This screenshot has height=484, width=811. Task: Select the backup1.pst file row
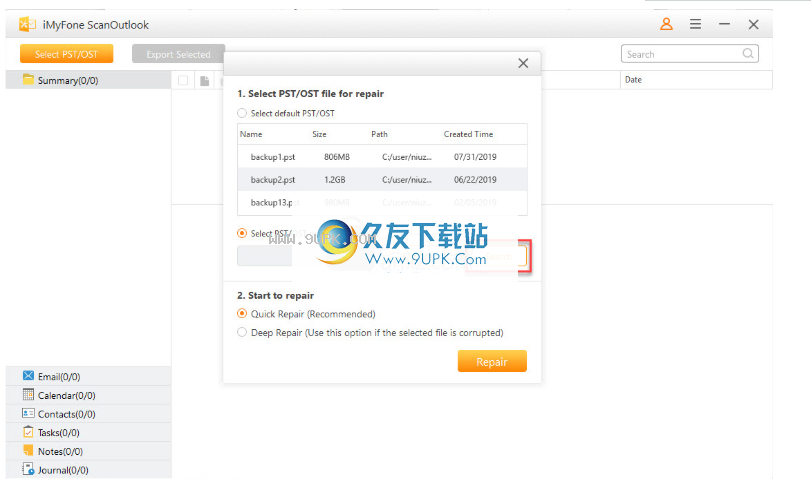click(x=382, y=157)
